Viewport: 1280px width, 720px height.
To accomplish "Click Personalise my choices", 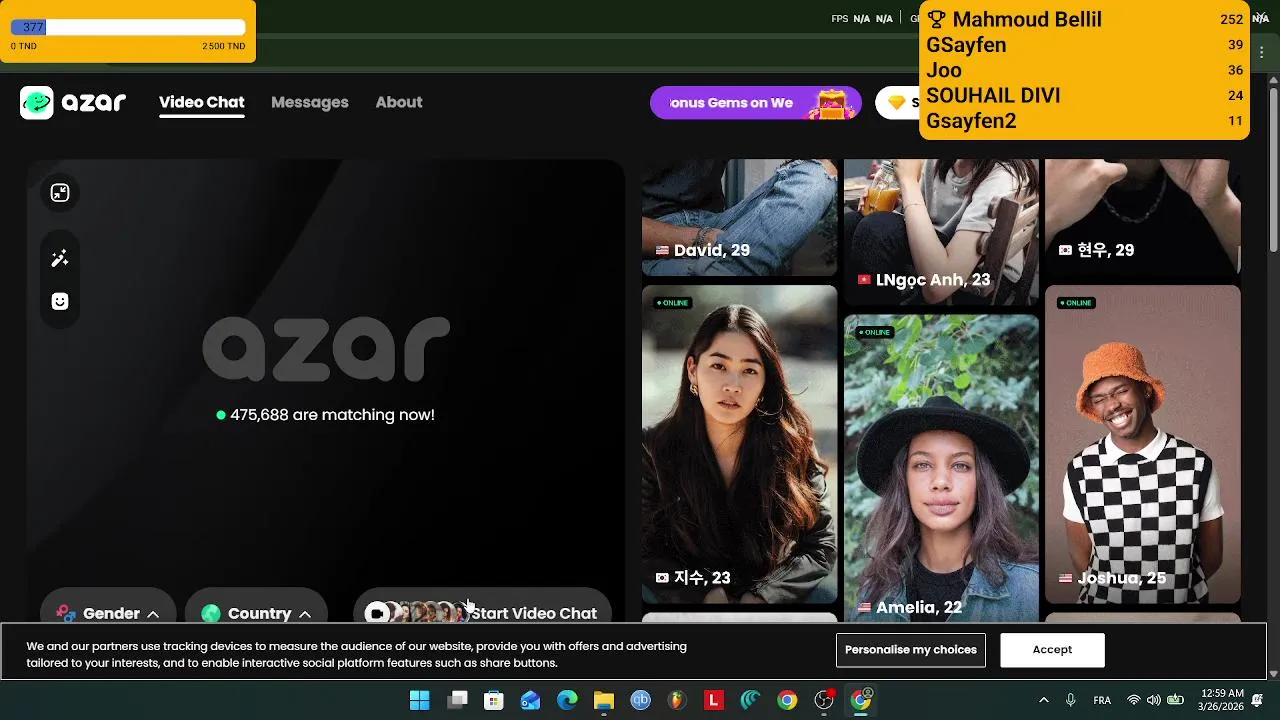I will coord(911,650).
